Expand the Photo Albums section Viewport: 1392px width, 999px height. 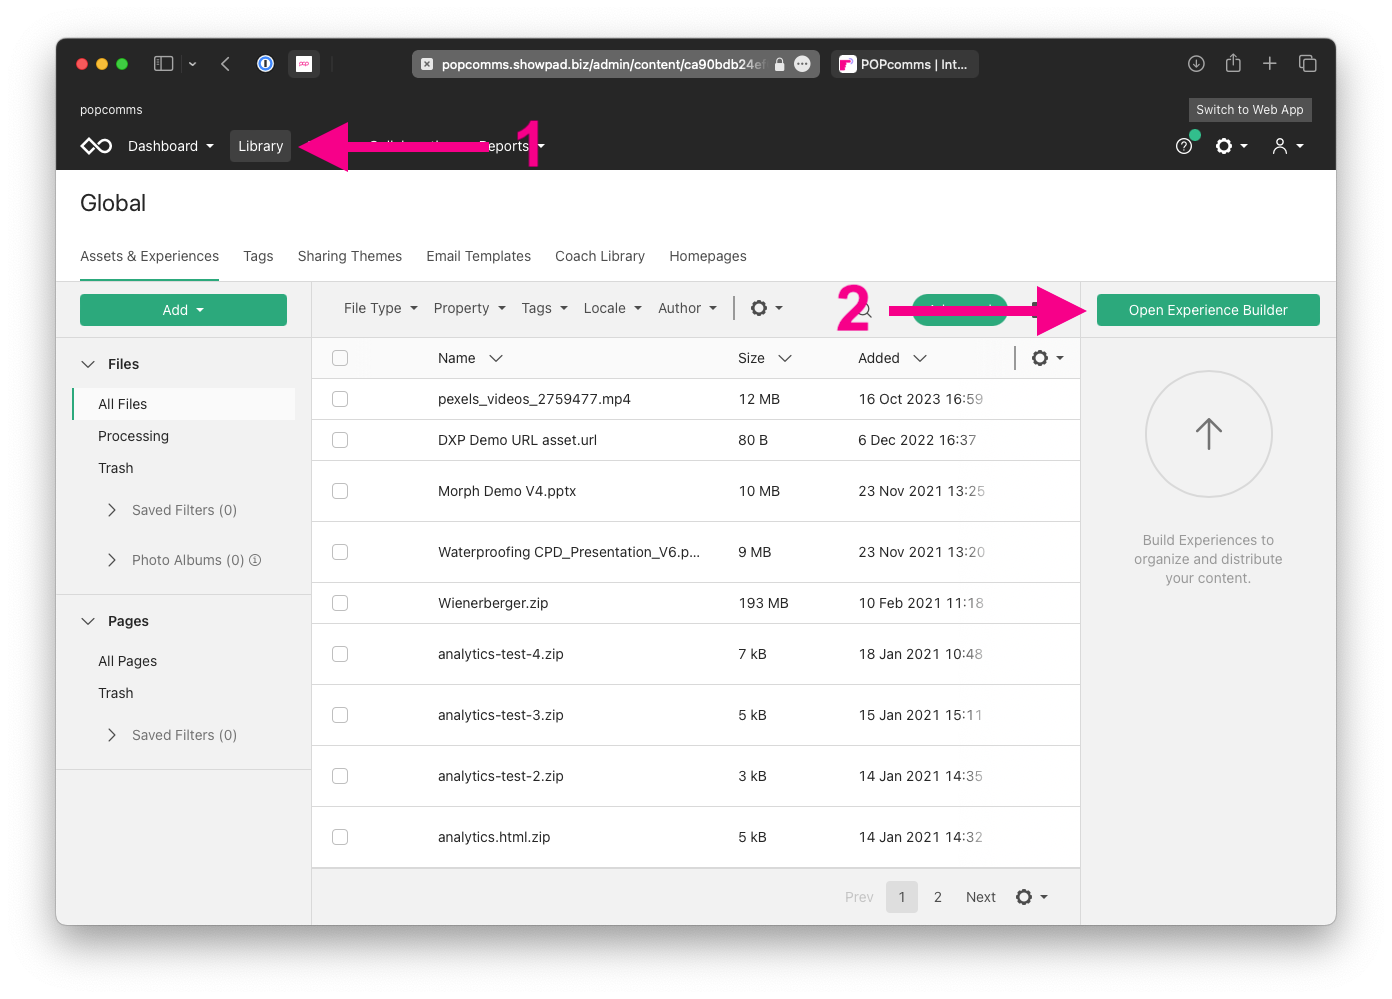coord(112,560)
